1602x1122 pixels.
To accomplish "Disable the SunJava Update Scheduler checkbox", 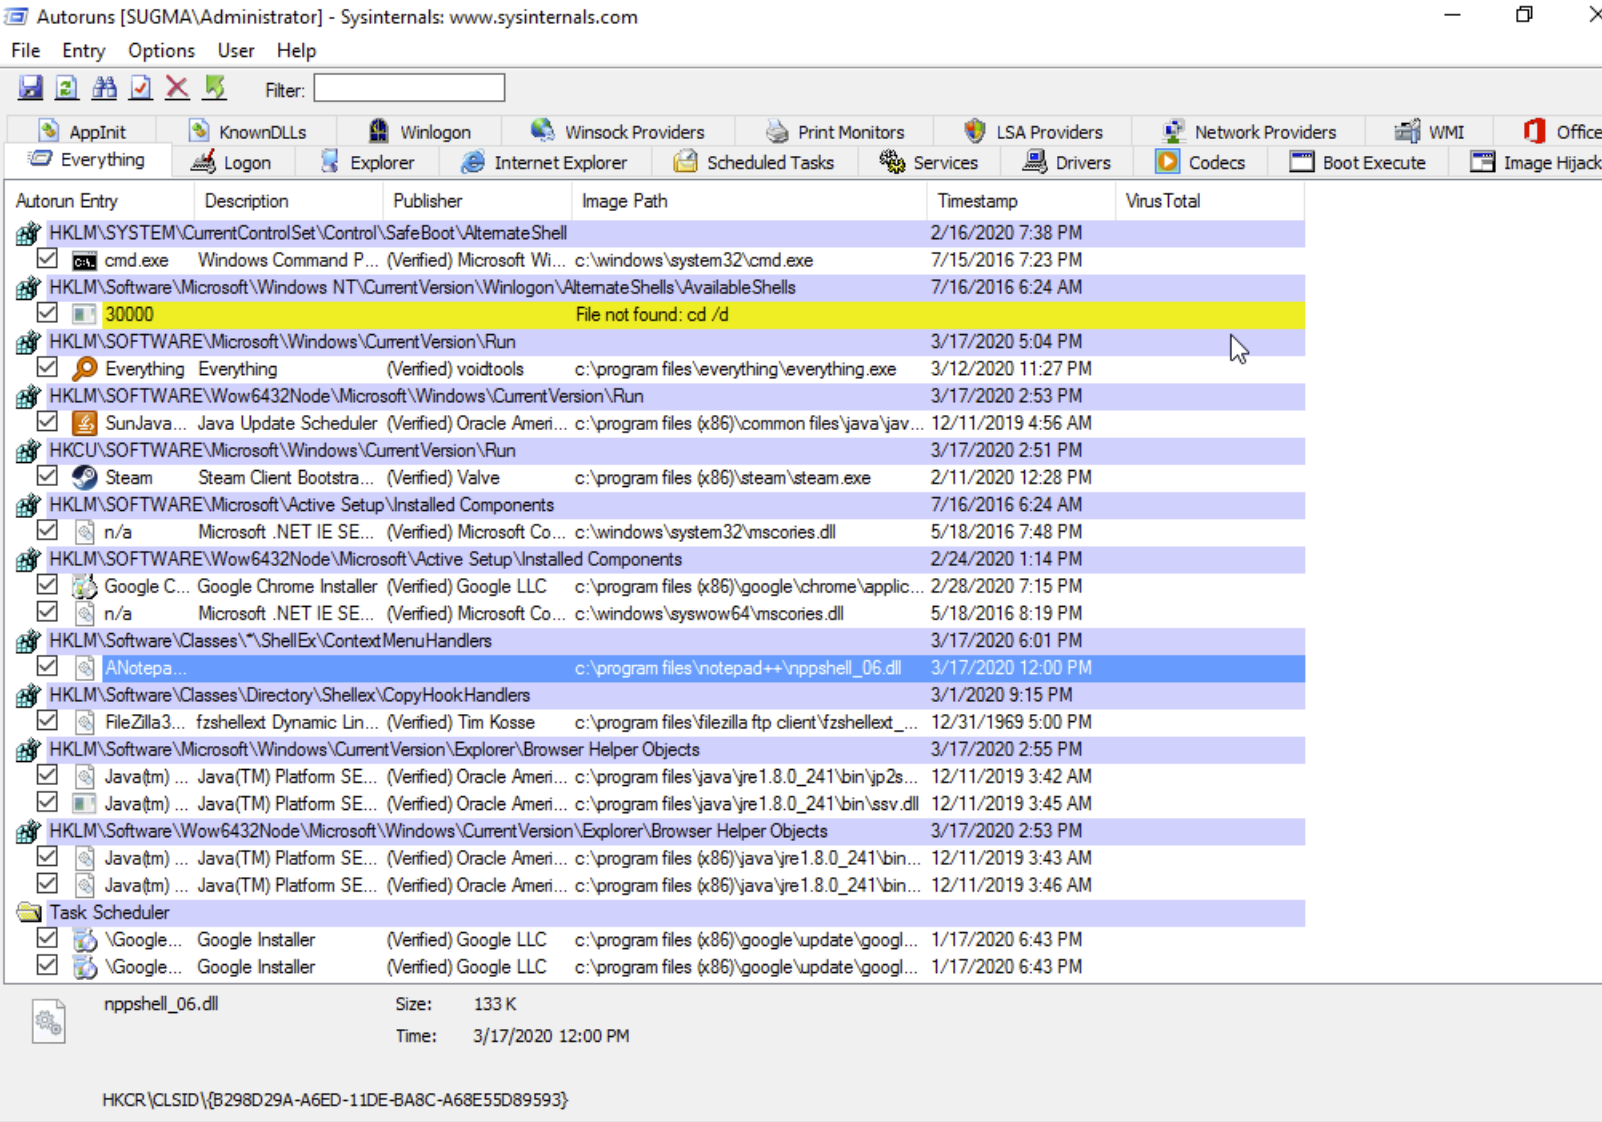I will (x=47, y=422).
